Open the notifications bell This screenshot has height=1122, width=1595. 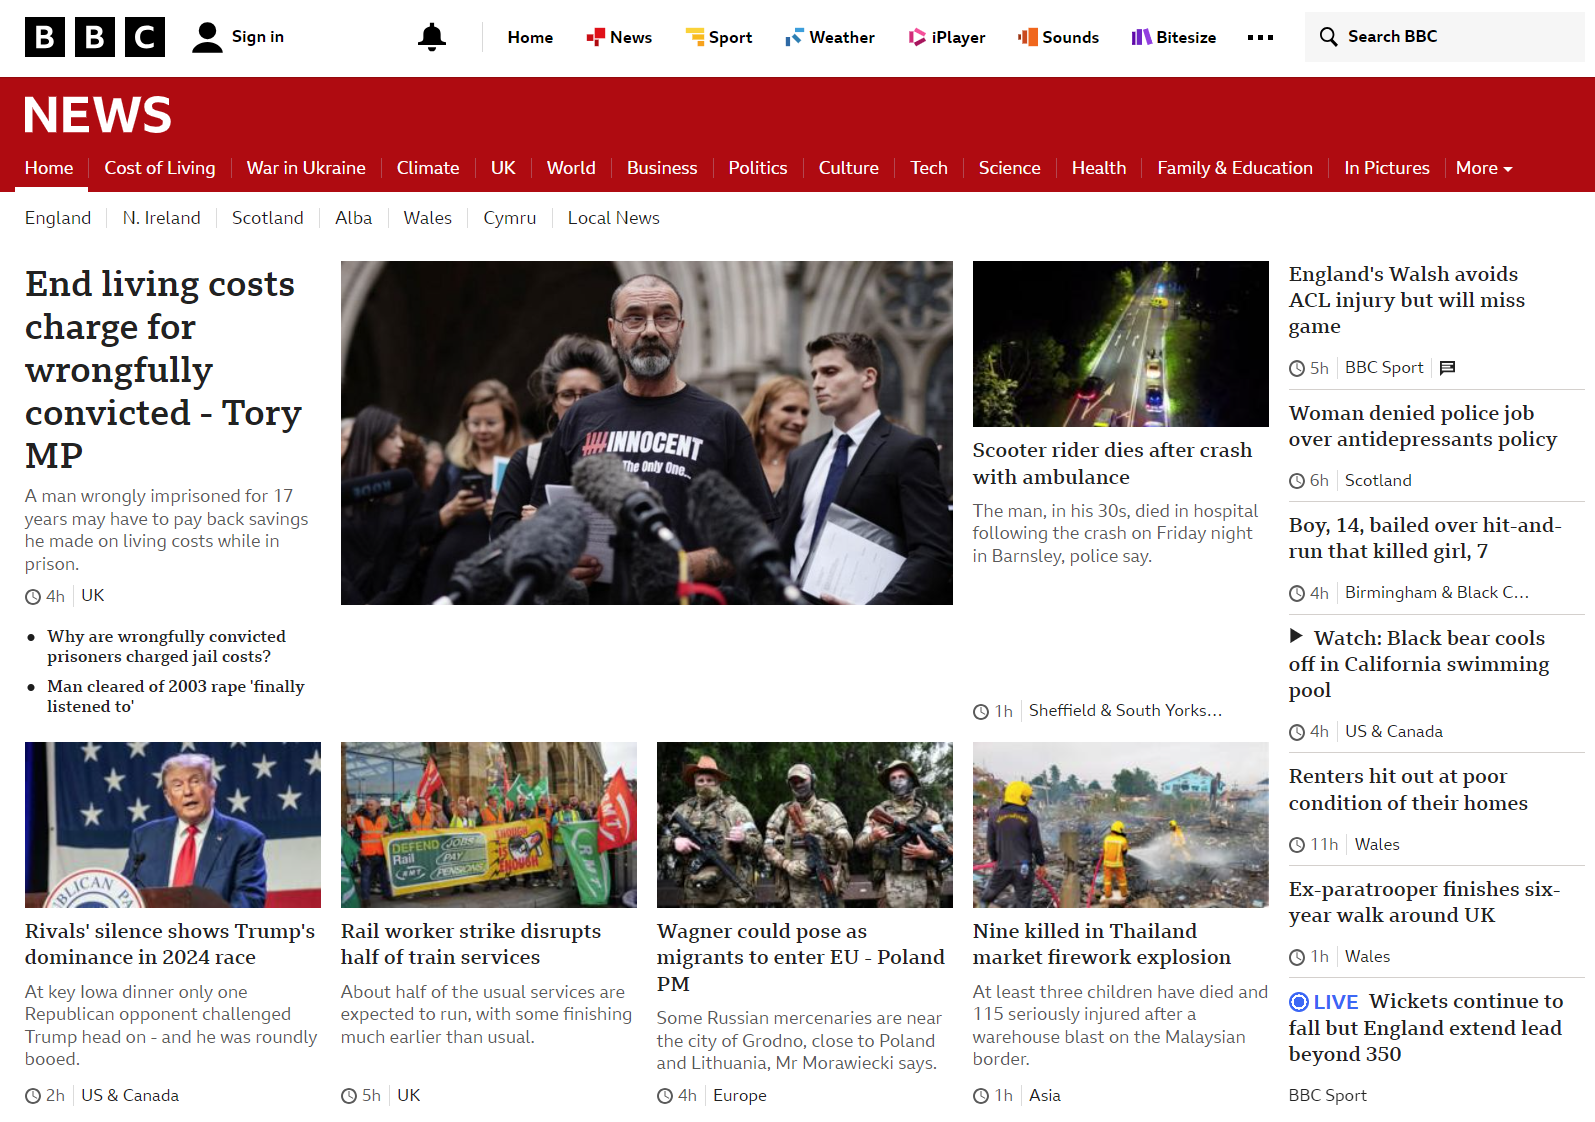pyautogui.click(x=432, y=37)
